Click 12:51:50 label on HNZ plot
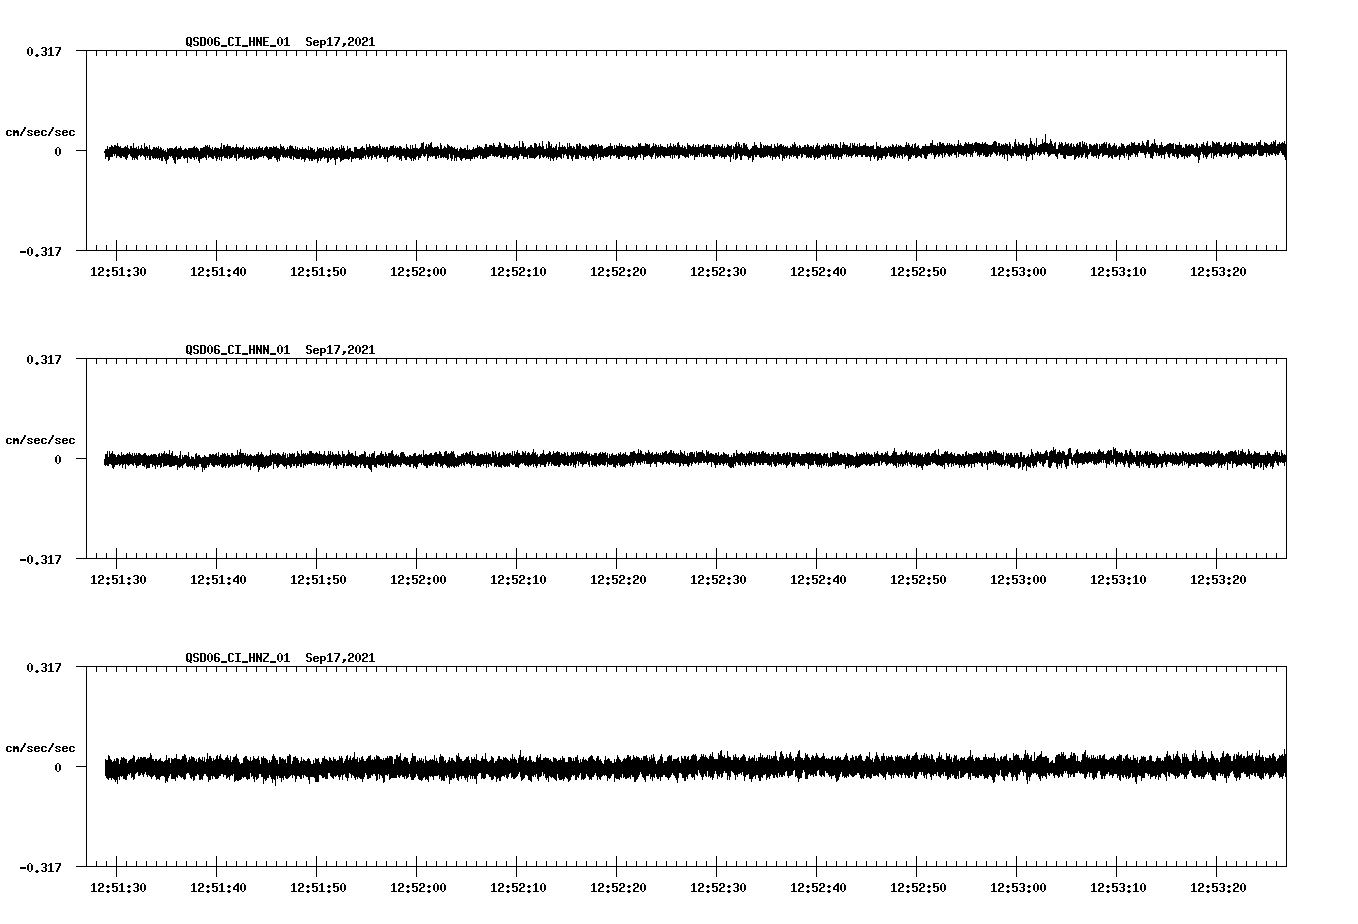The width and height of the screenshot is (1358, 924). 318,888
